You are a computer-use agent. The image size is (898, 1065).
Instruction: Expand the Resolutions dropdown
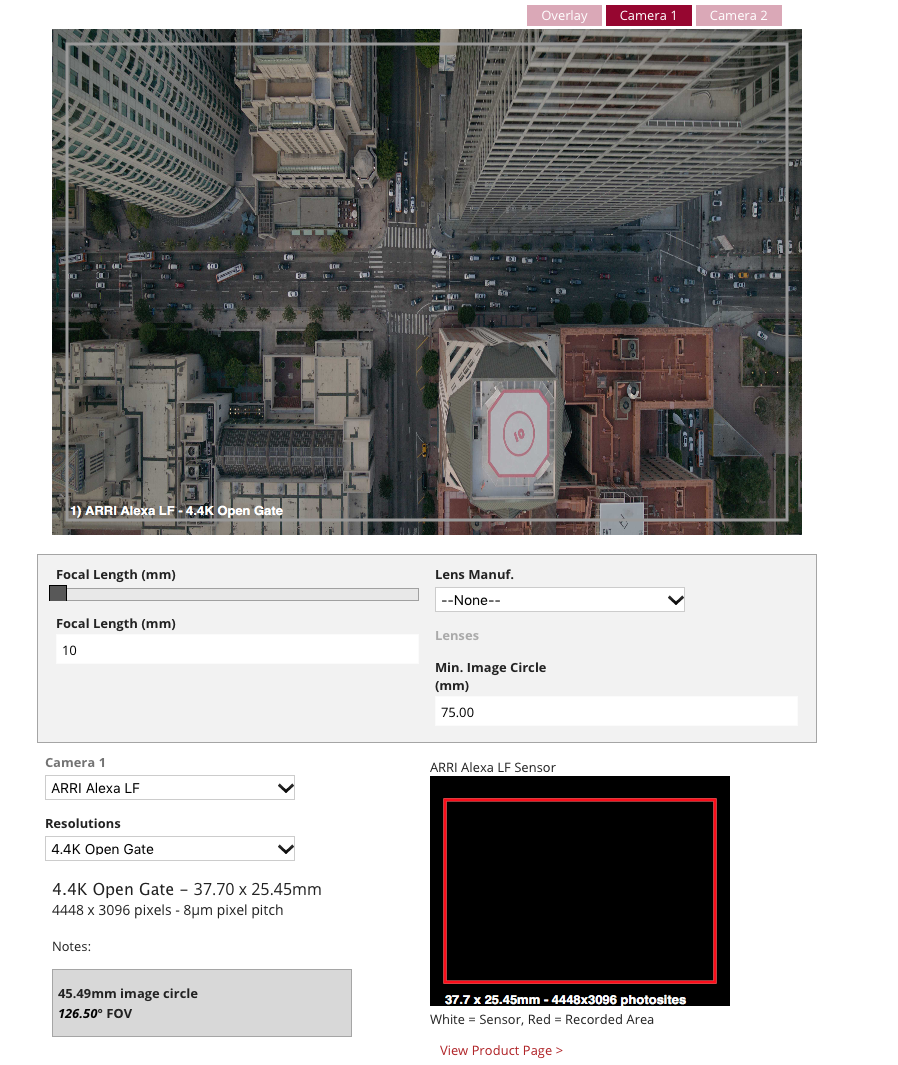[169, 848]
